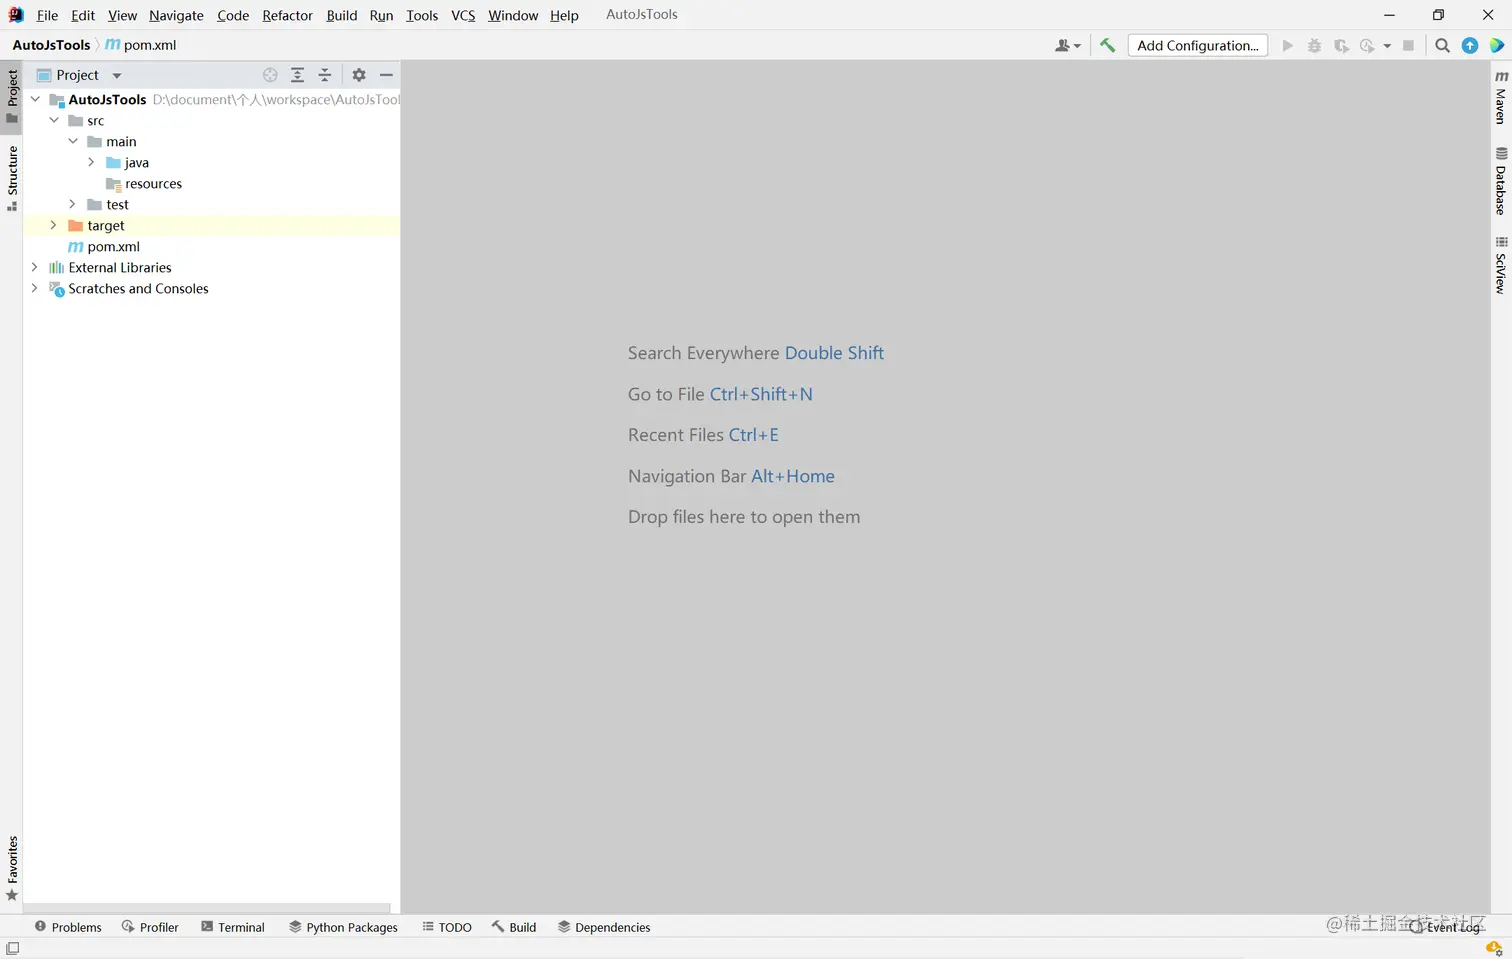Click the IntelliJ logo in title bar
Image resolution: width=1512 pixels, height=959 pixels.
16,15
